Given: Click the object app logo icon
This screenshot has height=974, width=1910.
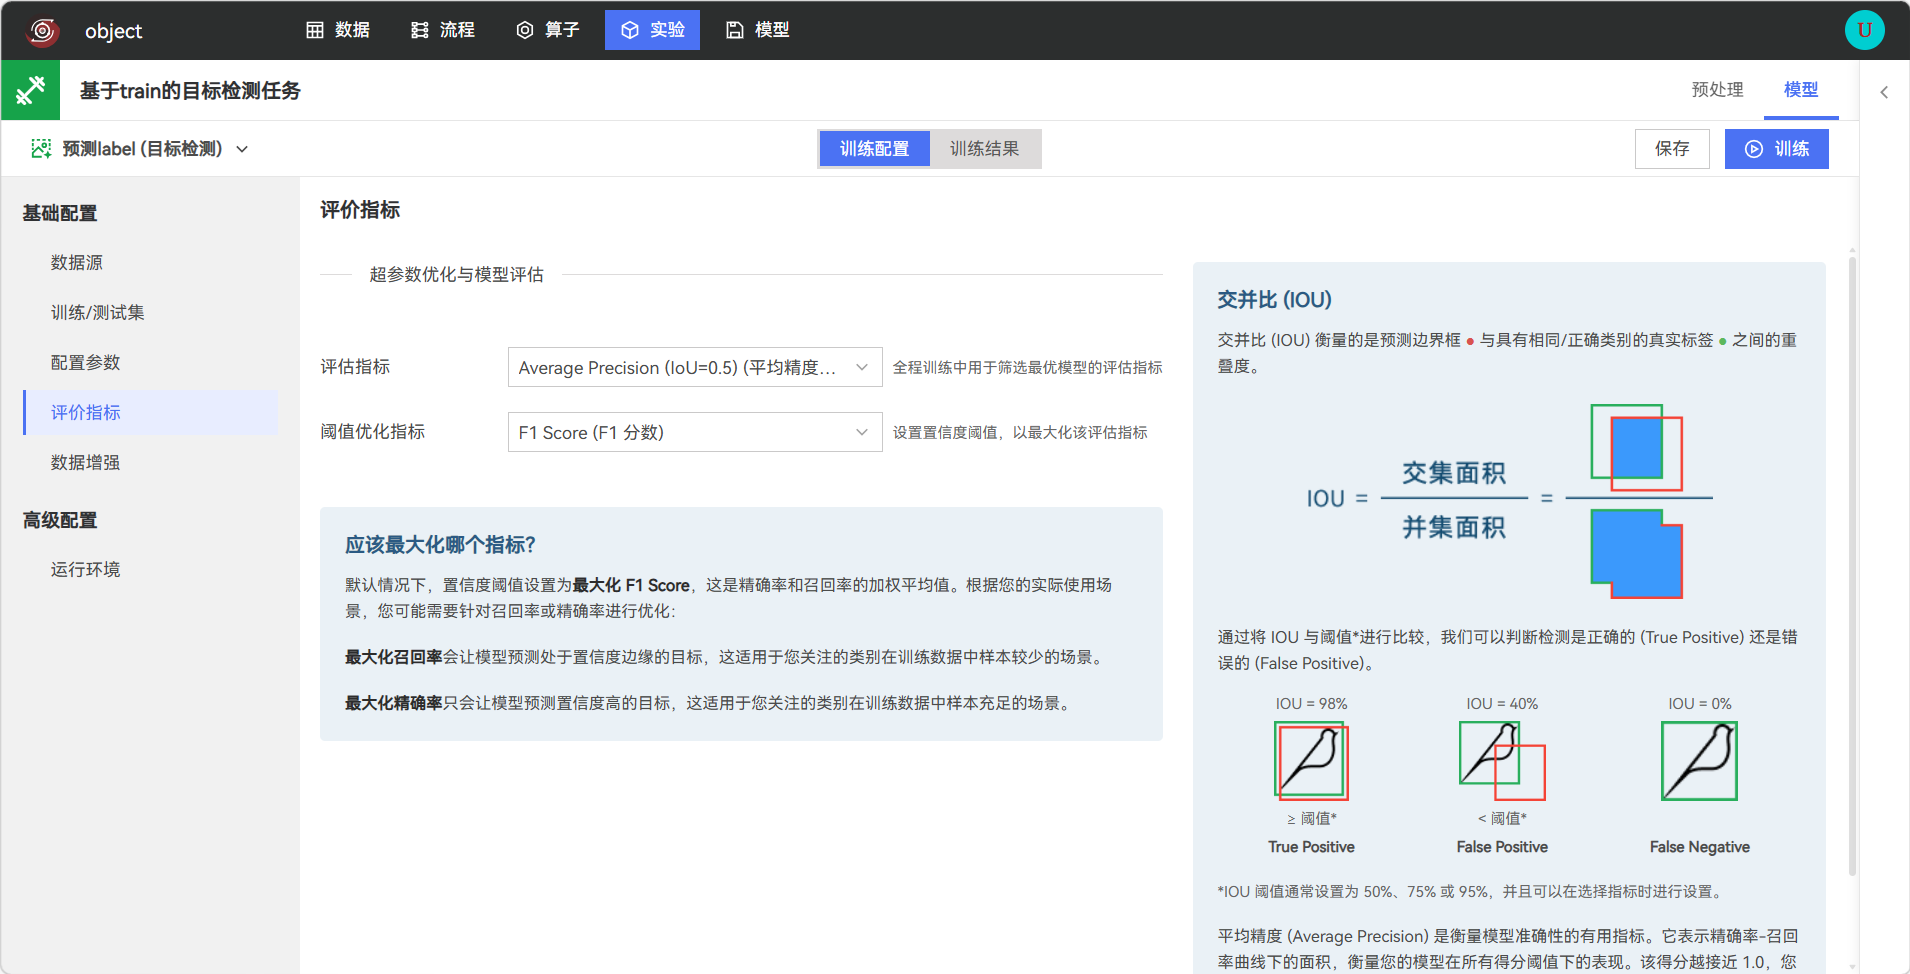Looking at the screenshot, I should (x=42, y=31).
